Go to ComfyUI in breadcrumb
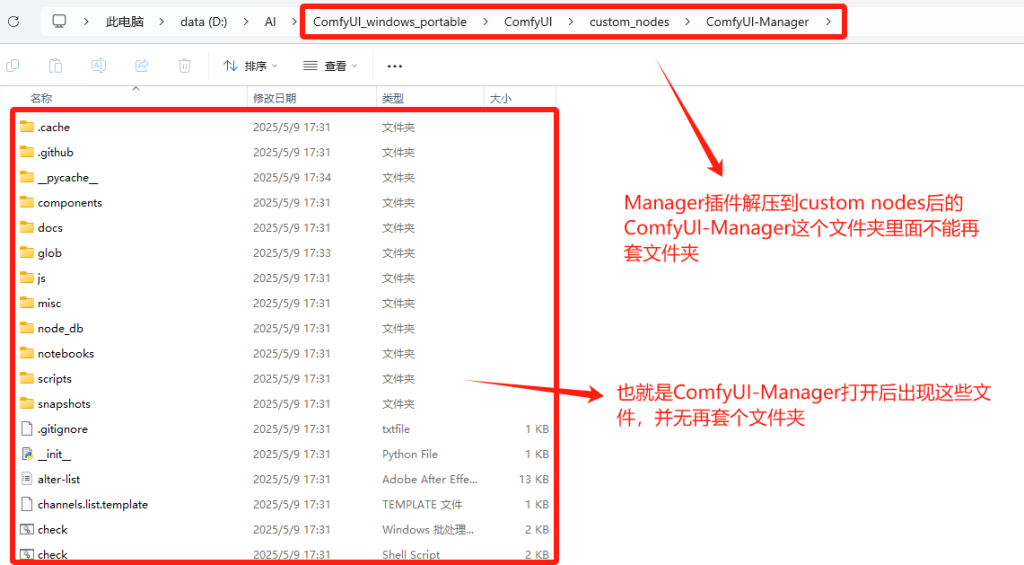 [528, 22]
